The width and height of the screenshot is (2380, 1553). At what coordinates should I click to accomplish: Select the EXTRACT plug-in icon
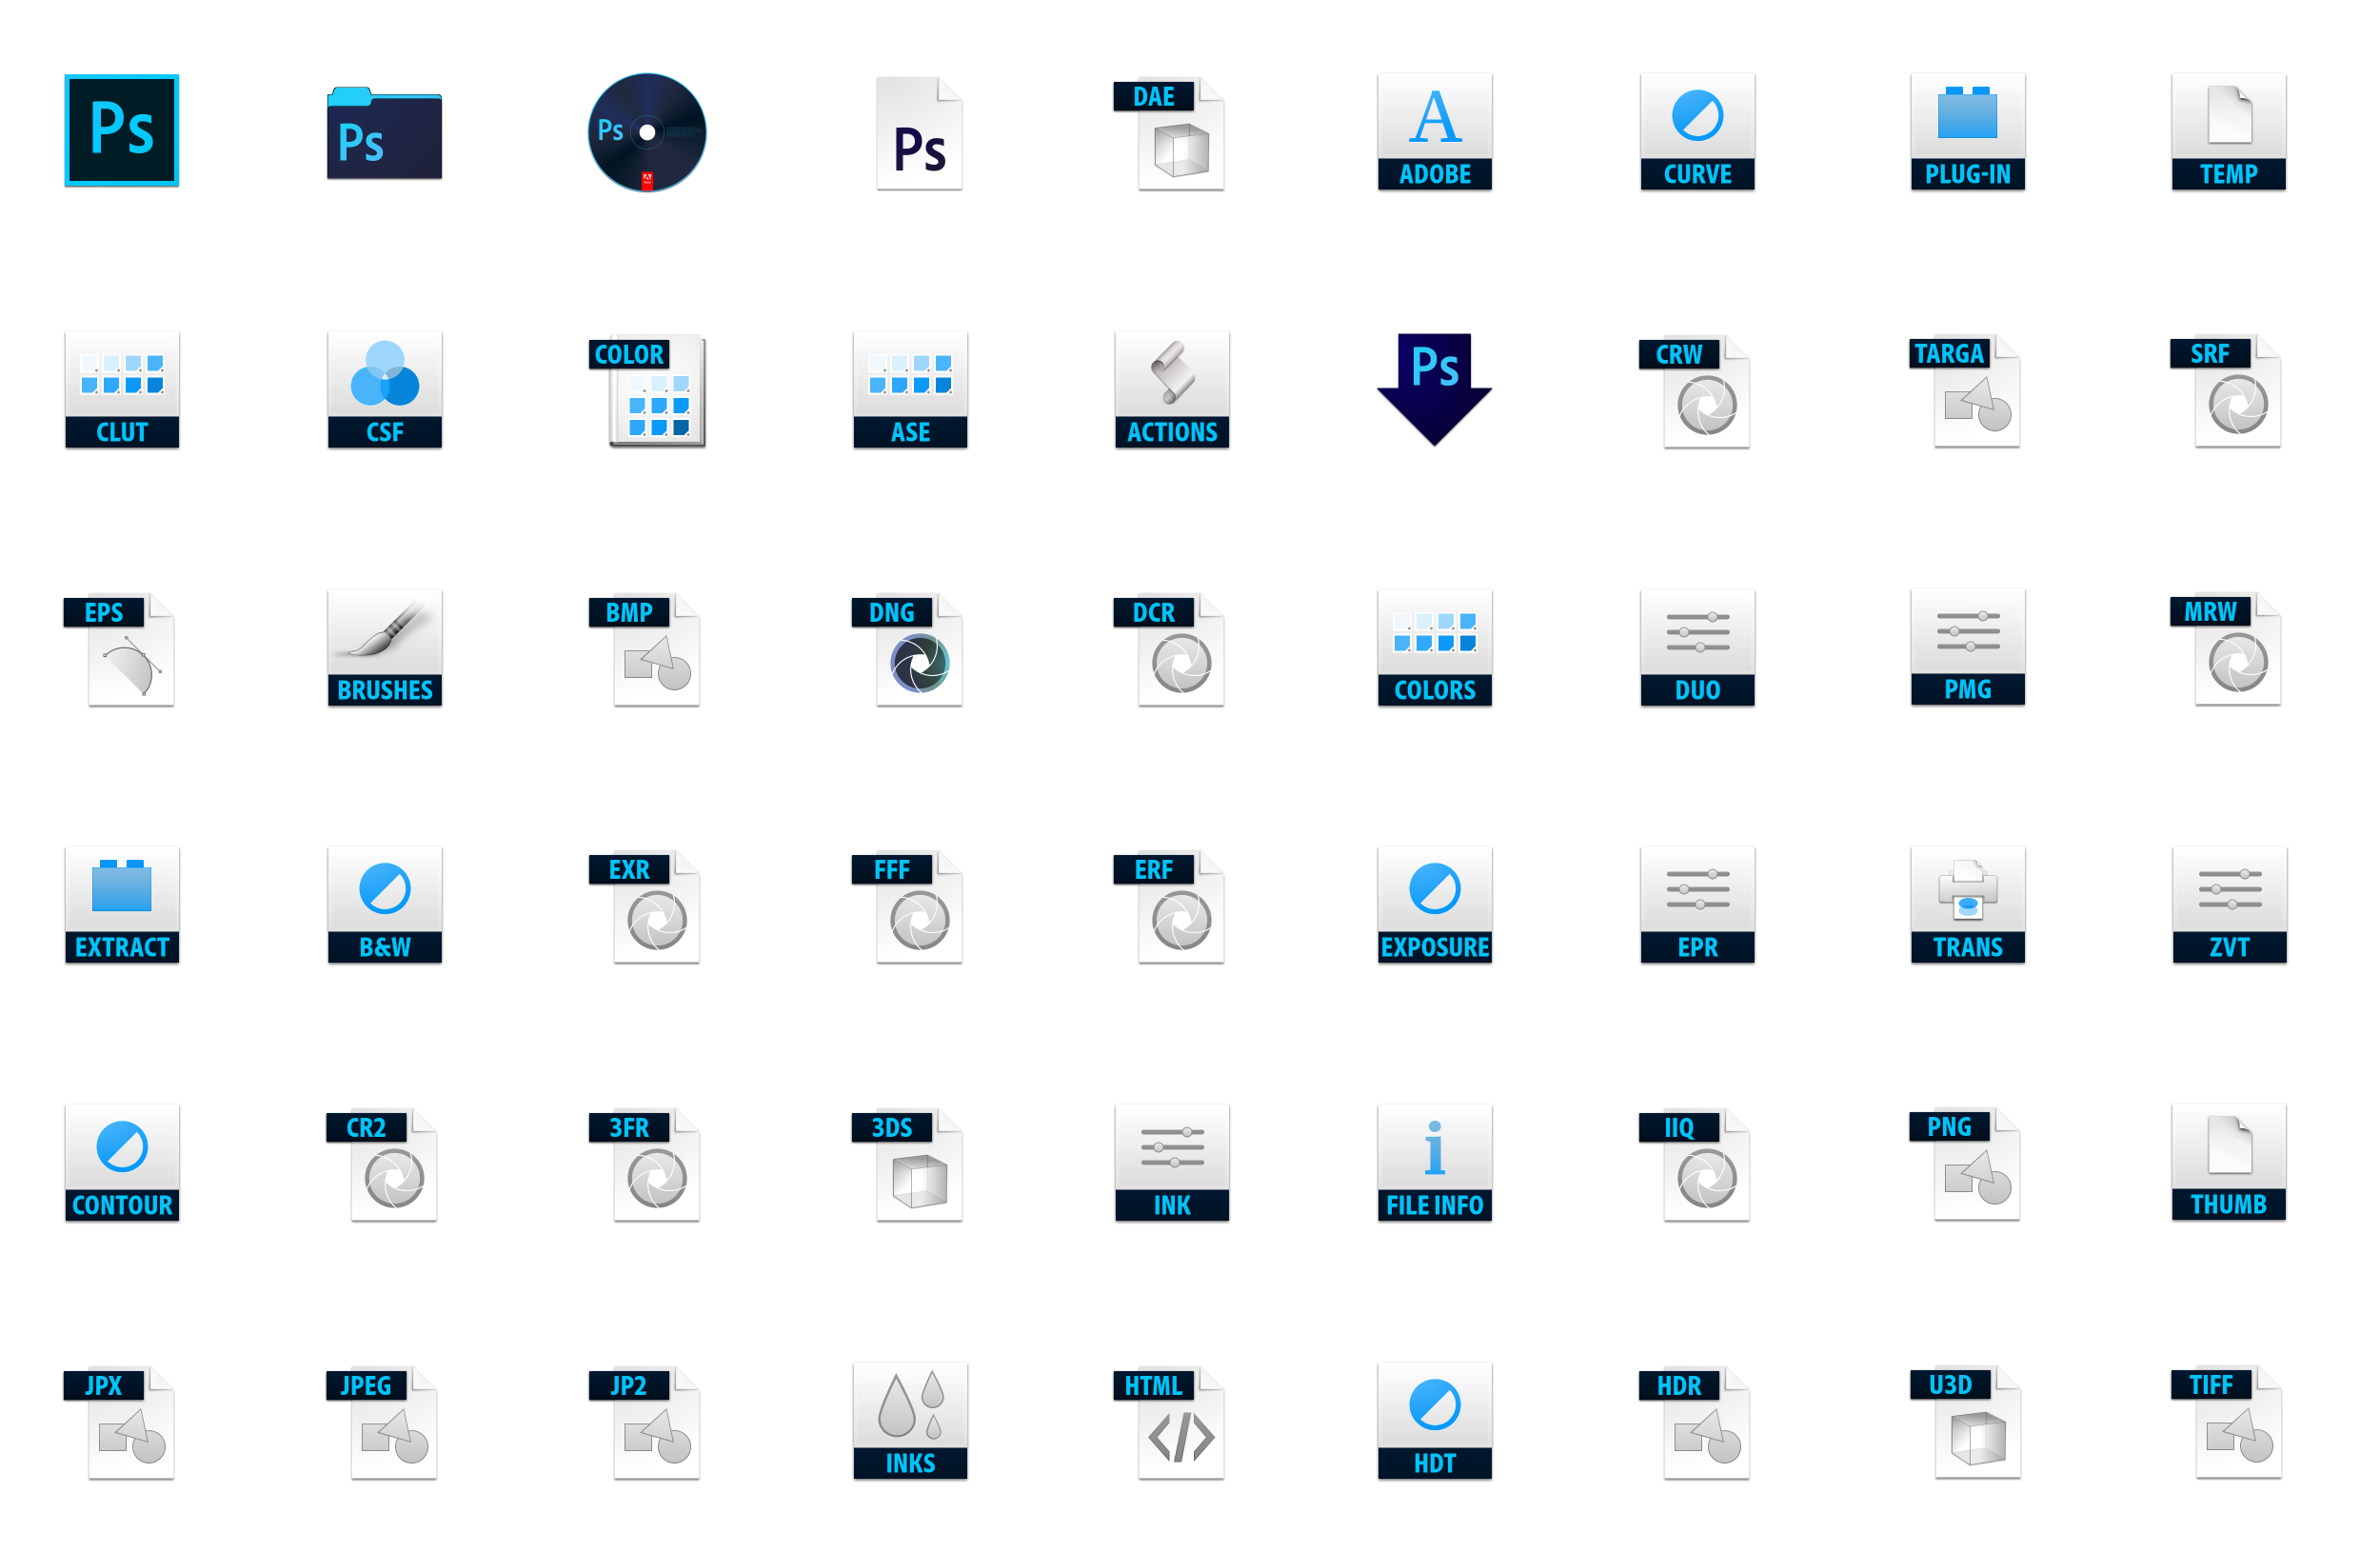(x=122, y=904)
